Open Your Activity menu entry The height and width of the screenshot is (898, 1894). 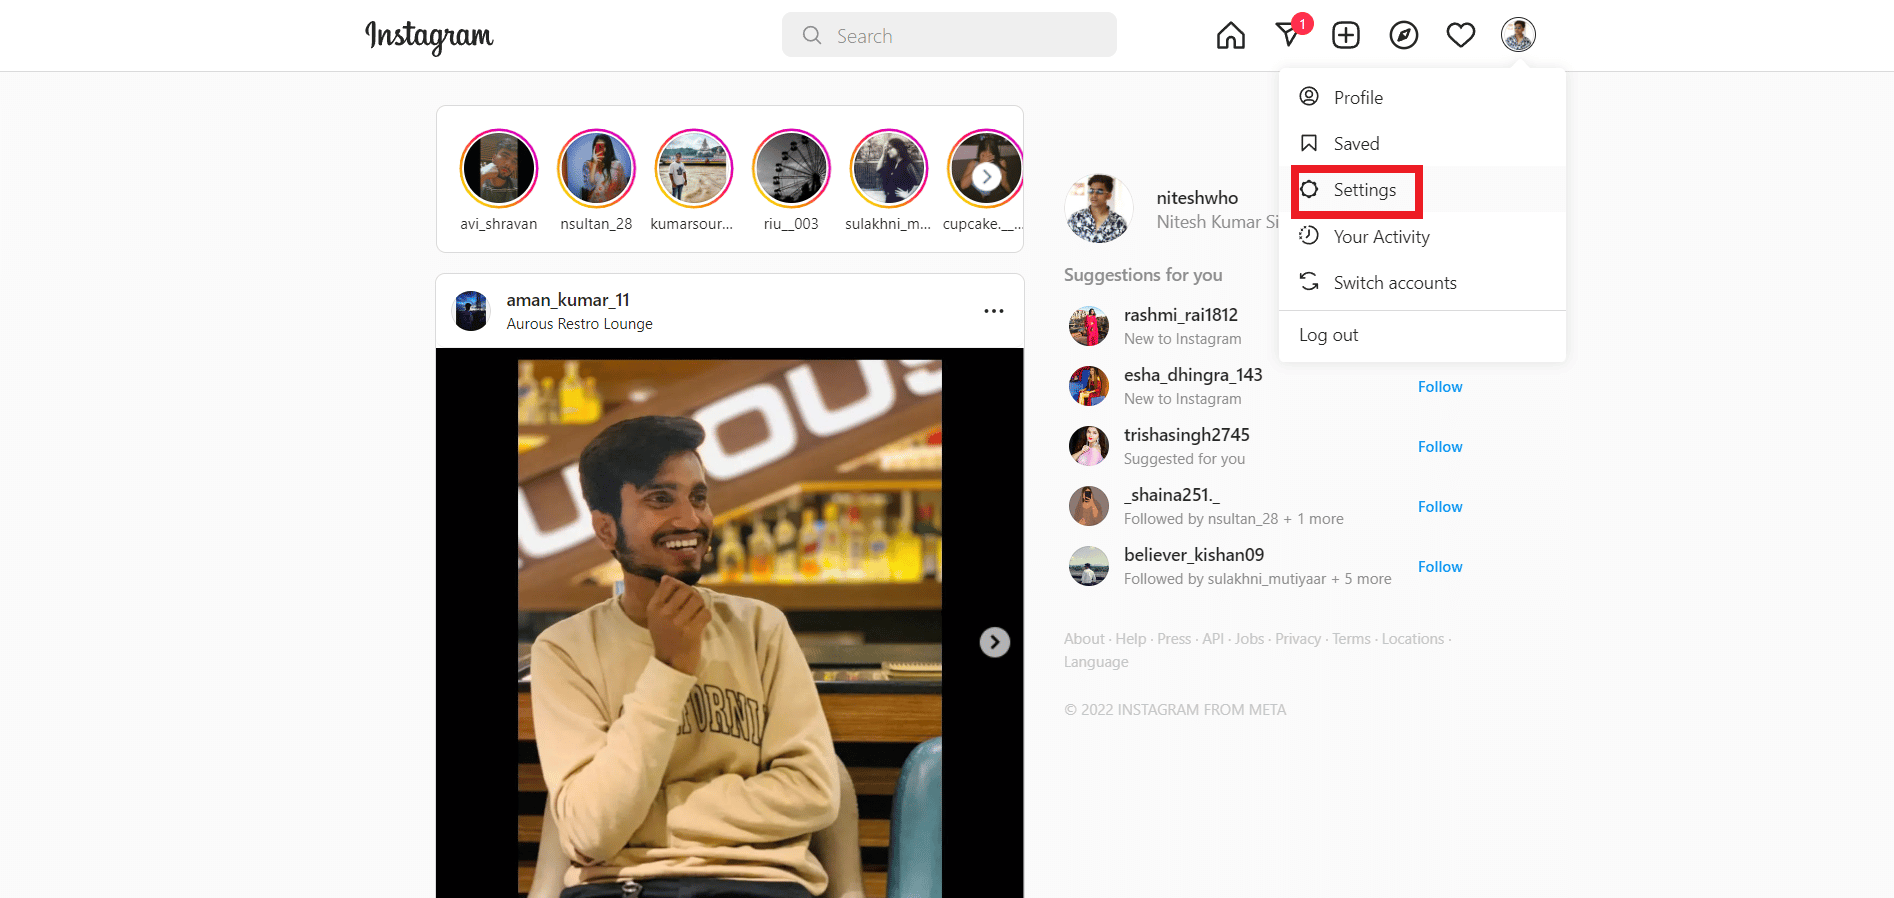[x=1422, y=236]
